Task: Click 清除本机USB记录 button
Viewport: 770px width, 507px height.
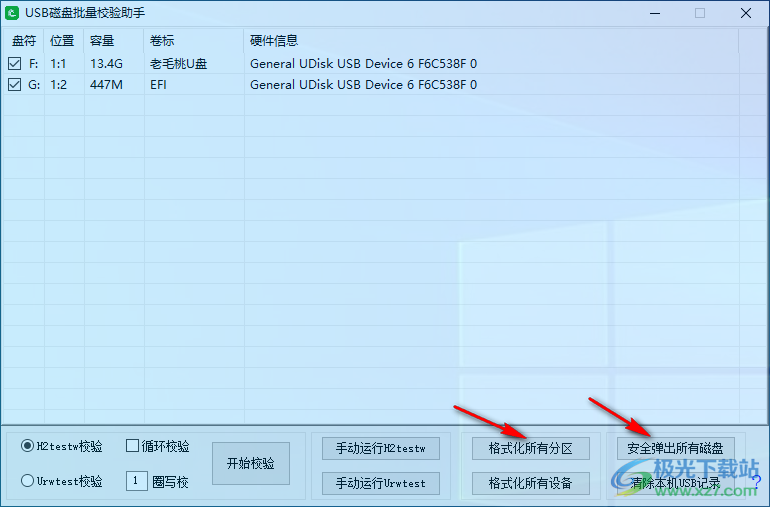Action: [676, 483]
